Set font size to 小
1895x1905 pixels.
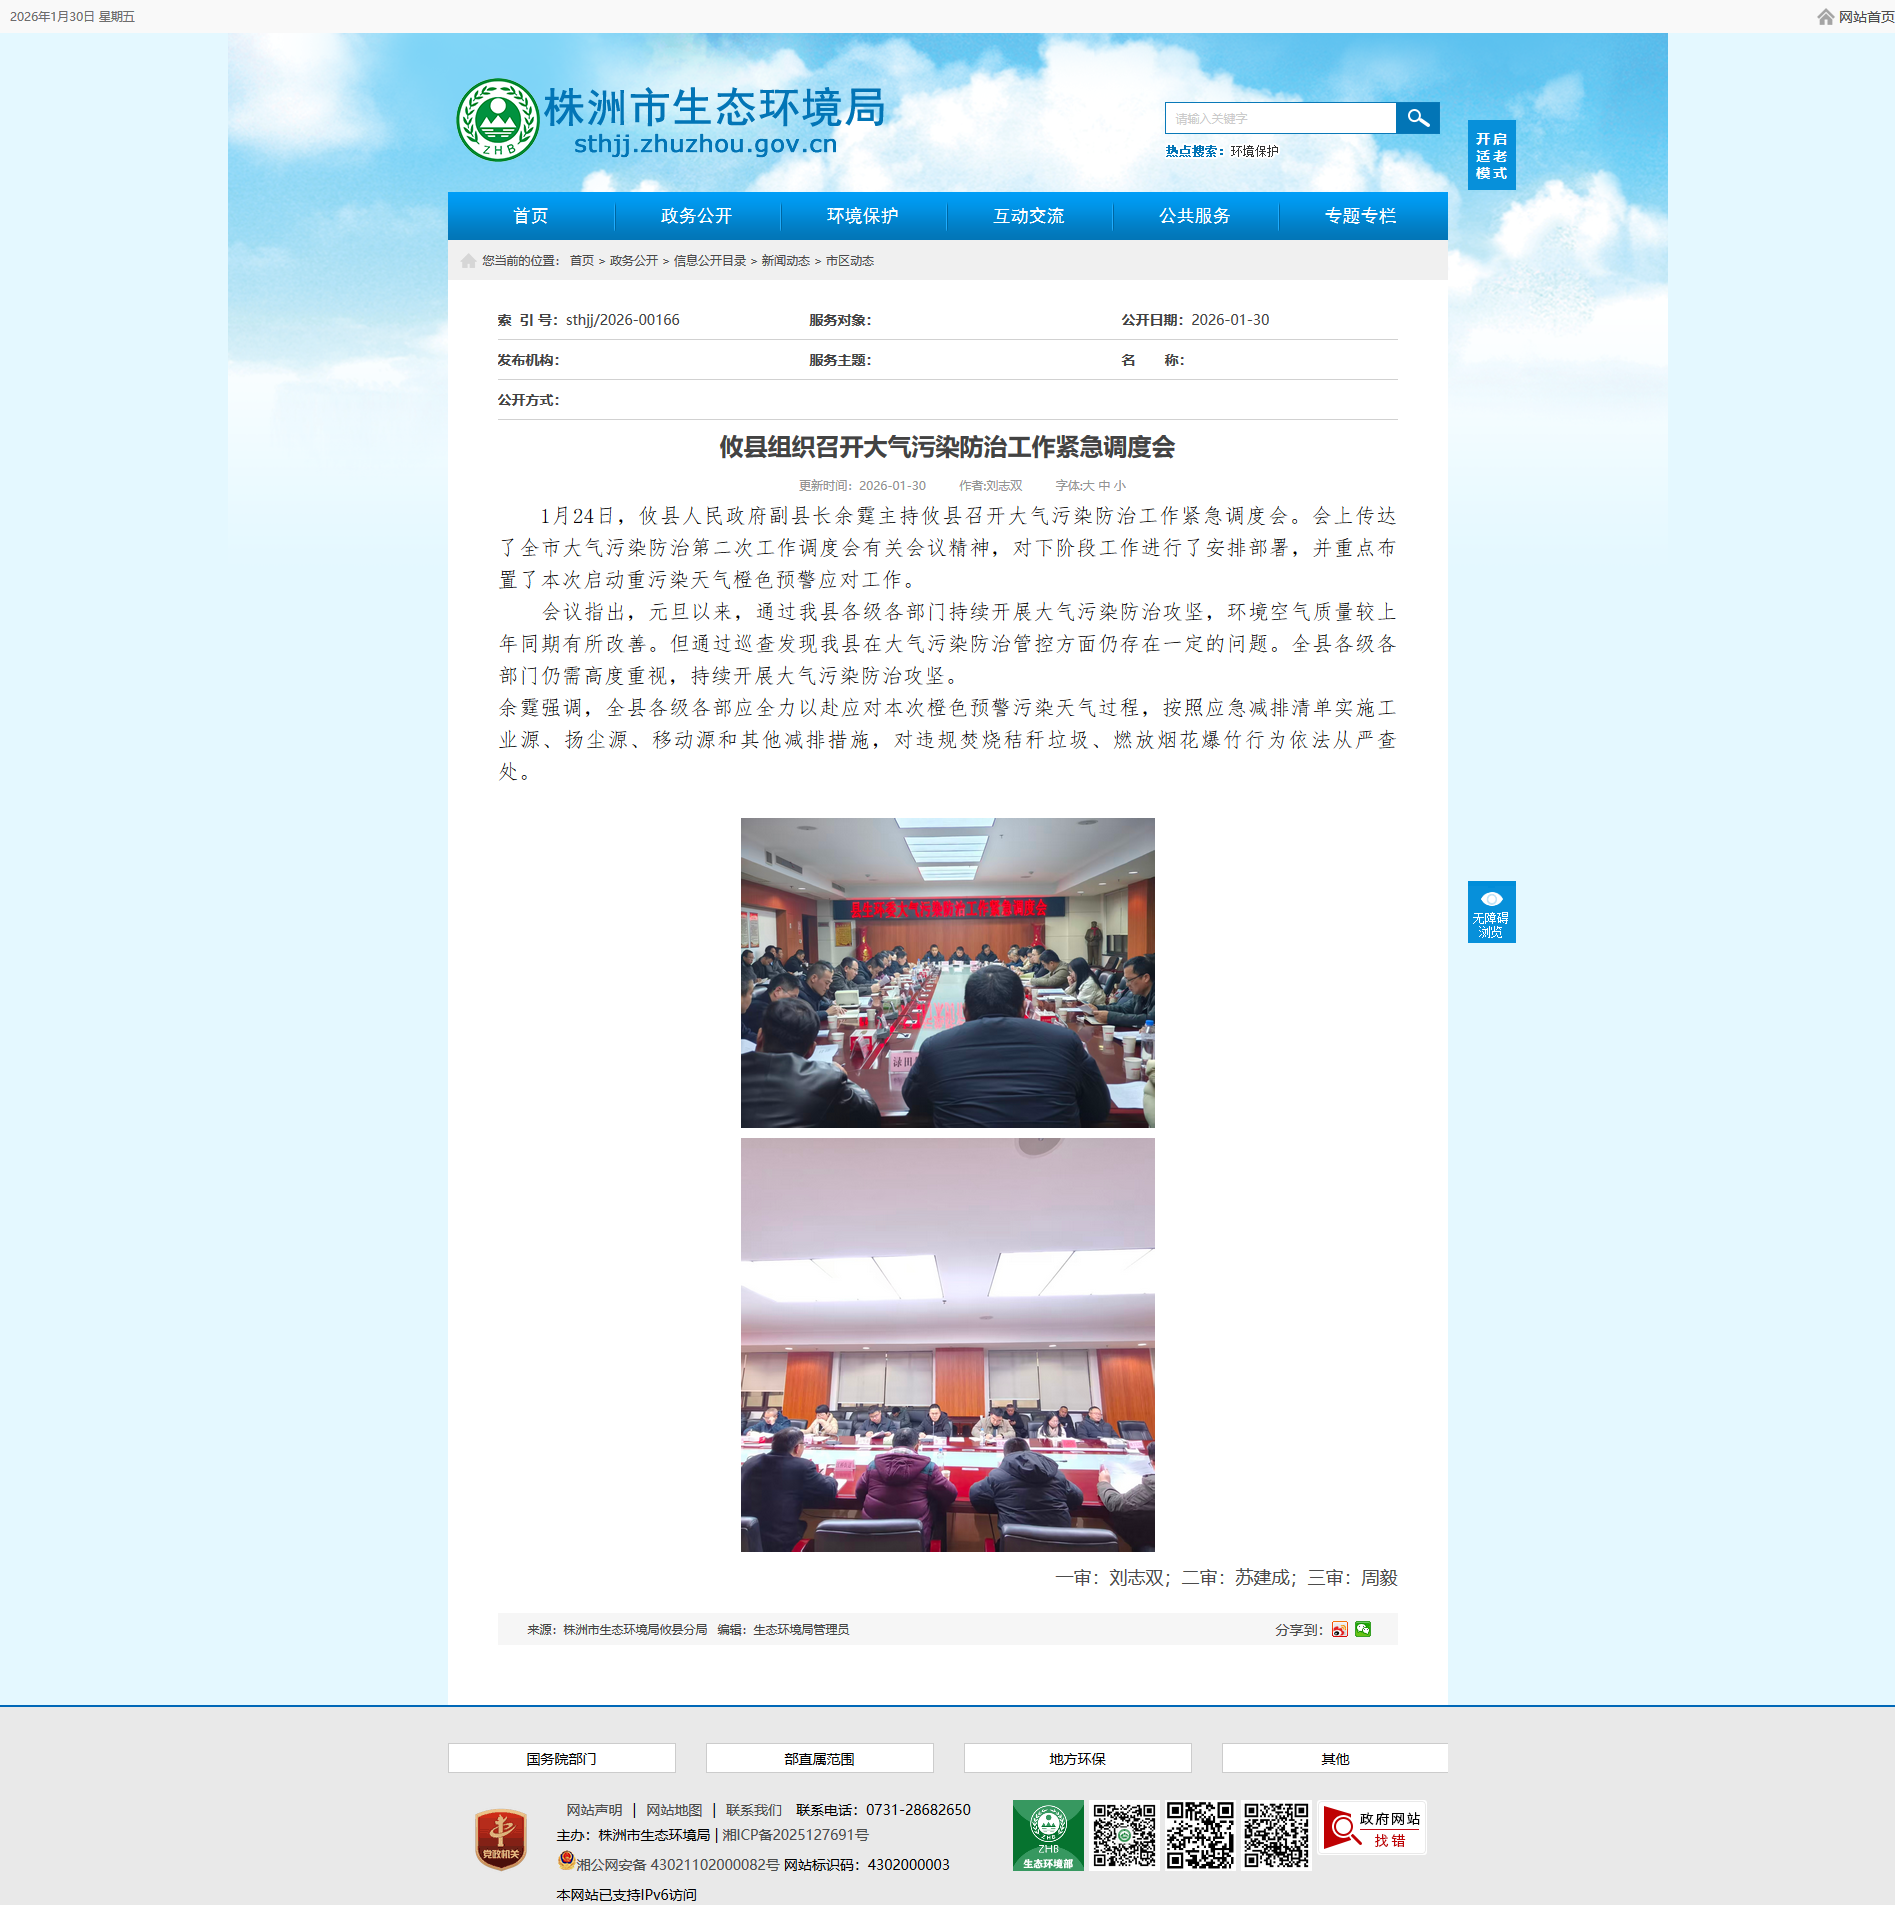point(1120,486)
